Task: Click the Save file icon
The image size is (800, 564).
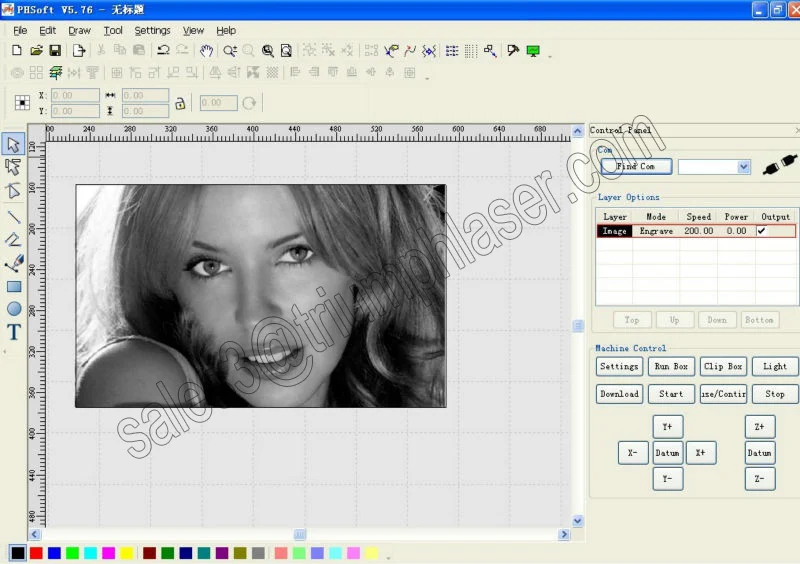Action: pyautogui.click(x=55, y=50)
